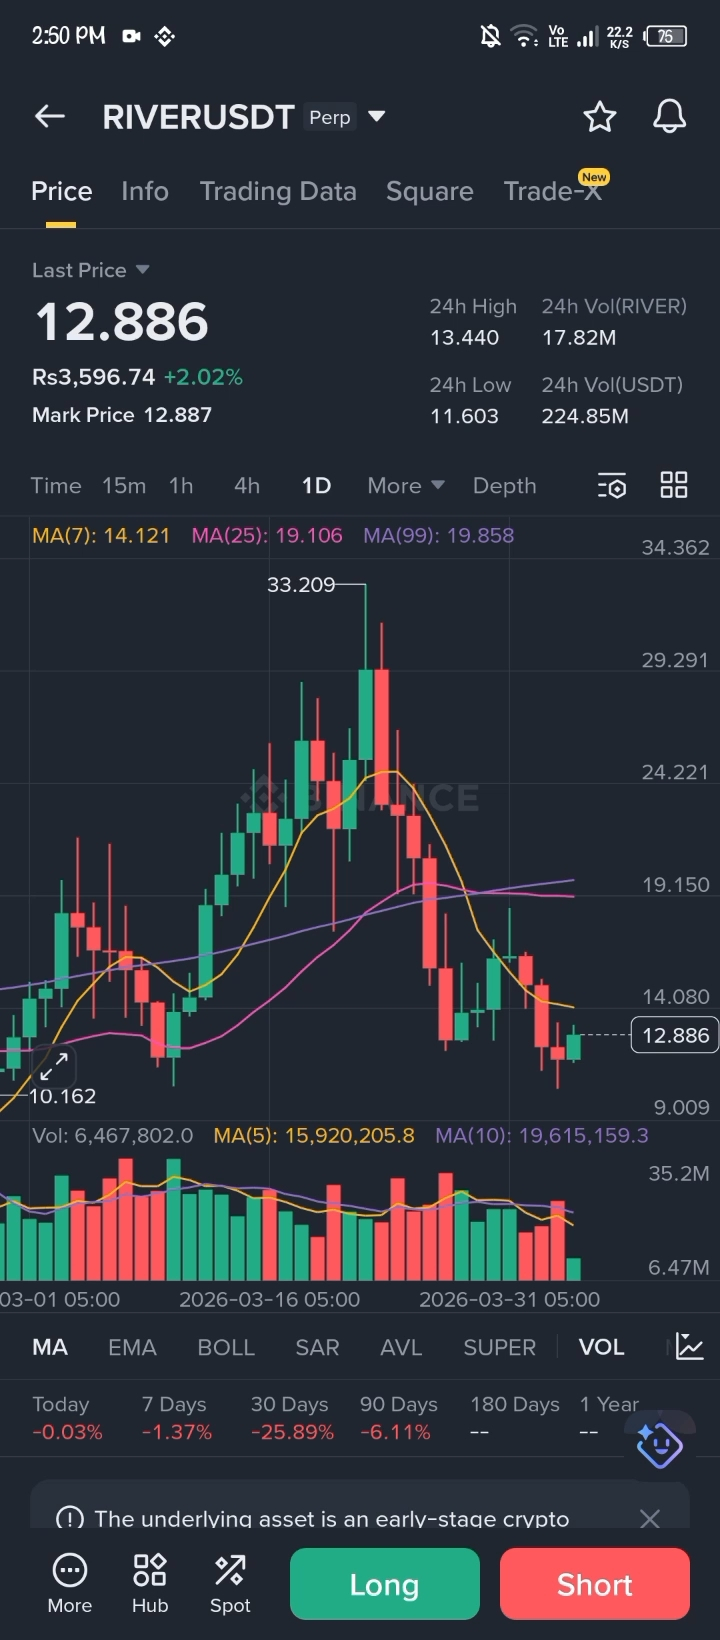Dismiss early-stage crypto warning with X
Screen dimensions: 720x1640
(650, 1519)
